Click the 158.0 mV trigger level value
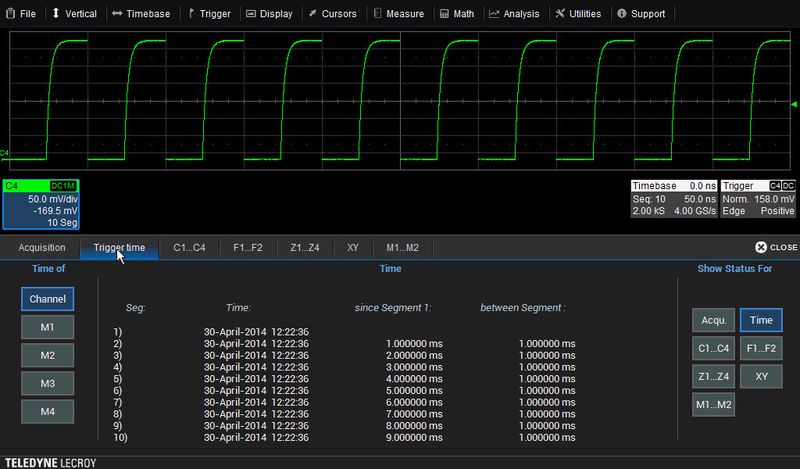Viewport: 800px width, 469px height. (x=774, y=199)
